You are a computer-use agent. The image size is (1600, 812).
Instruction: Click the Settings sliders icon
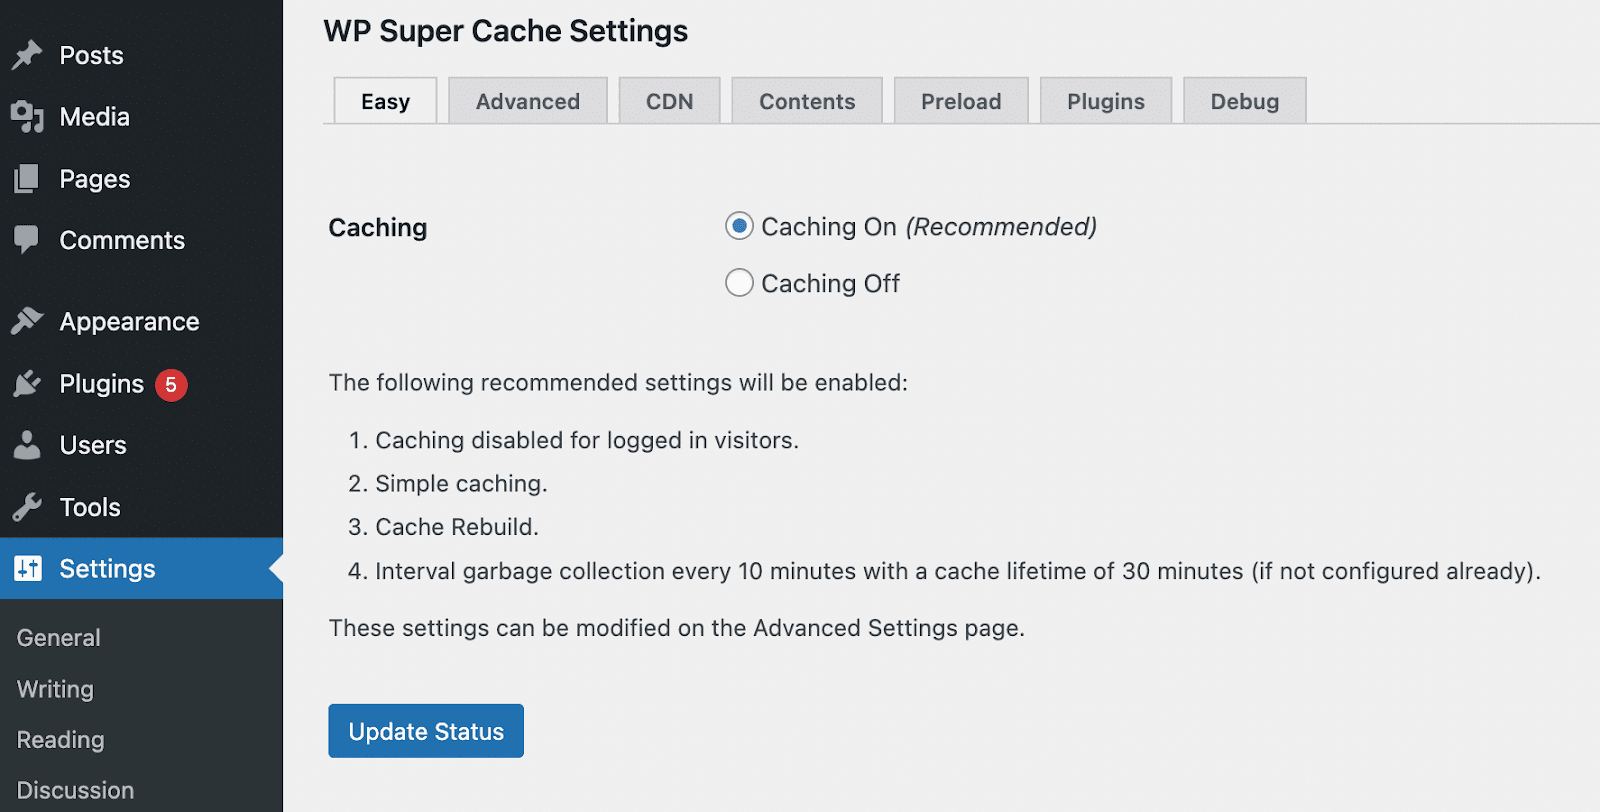tap(28, 568)
